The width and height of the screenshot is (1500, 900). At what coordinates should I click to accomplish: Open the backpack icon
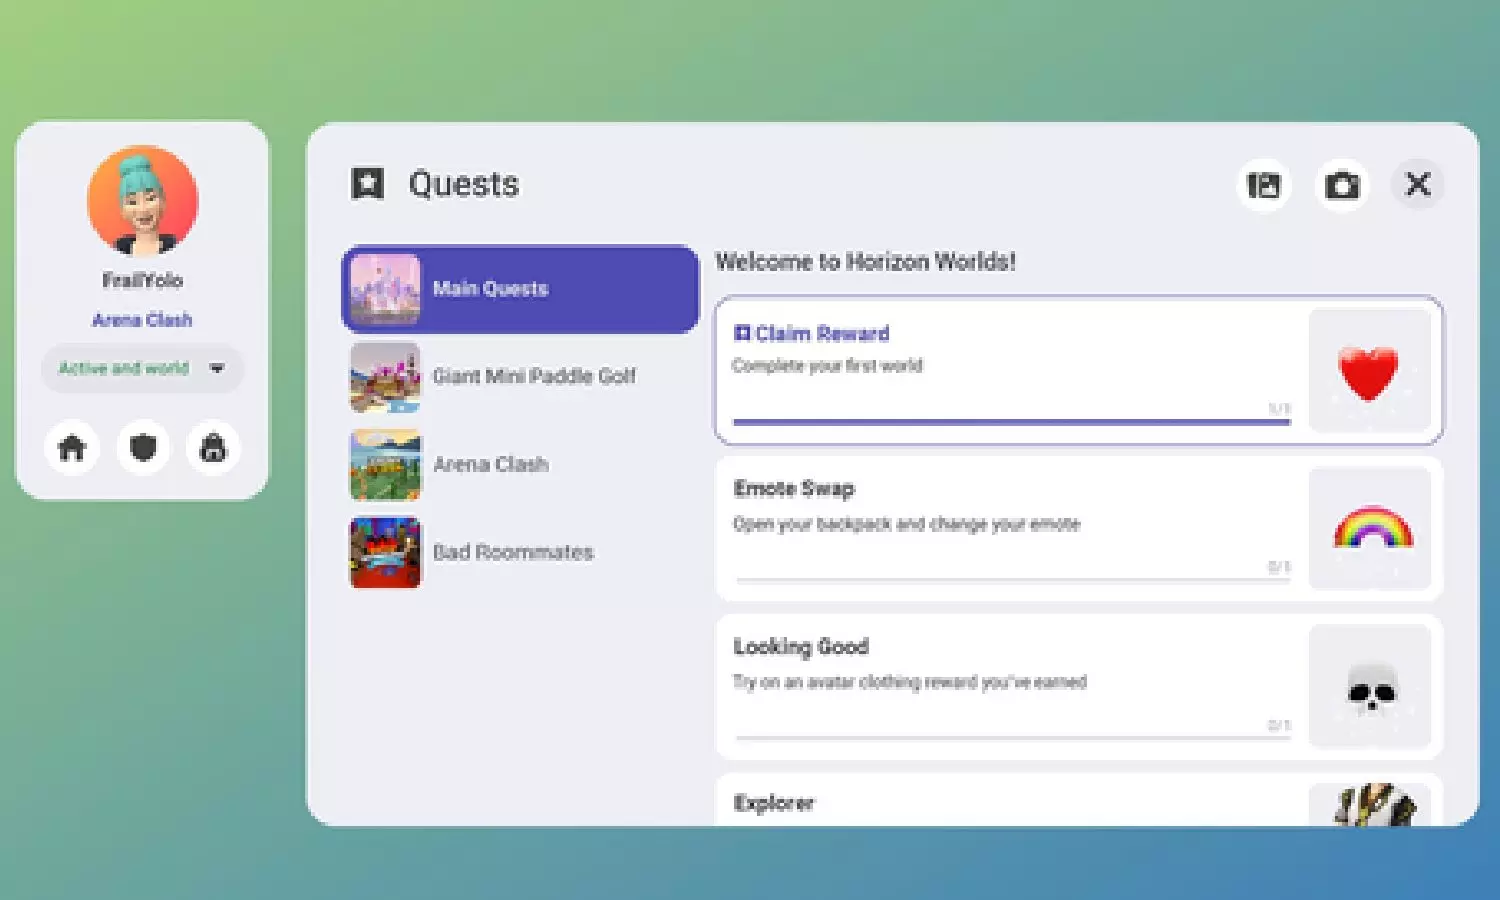pos(213,447)
